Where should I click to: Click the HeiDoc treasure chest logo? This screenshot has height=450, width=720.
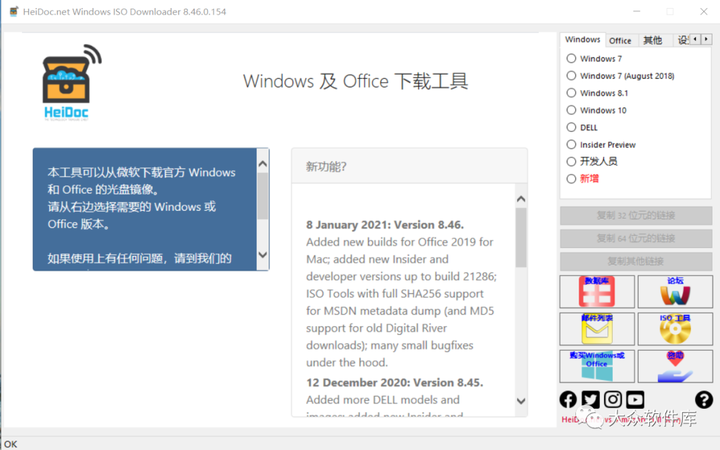point(71,83)
